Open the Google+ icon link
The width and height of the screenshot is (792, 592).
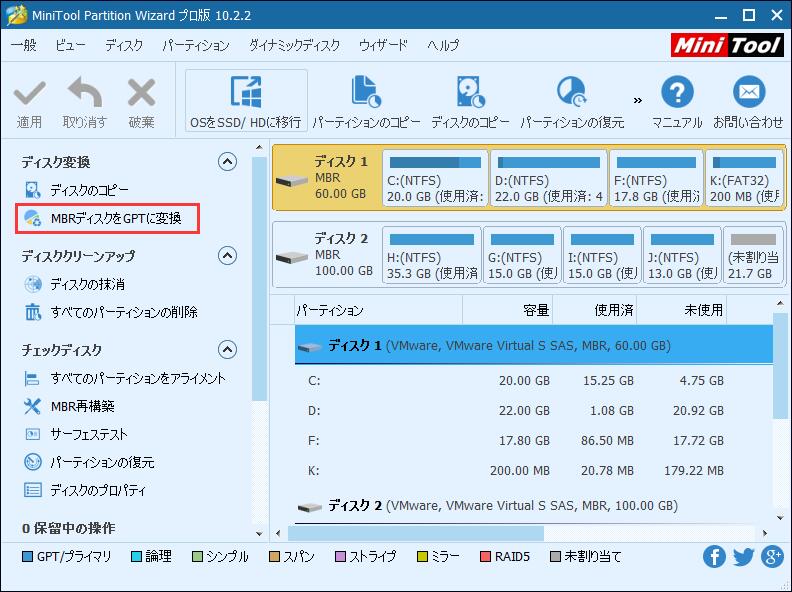pyautogui.click(x=773, y=556)
